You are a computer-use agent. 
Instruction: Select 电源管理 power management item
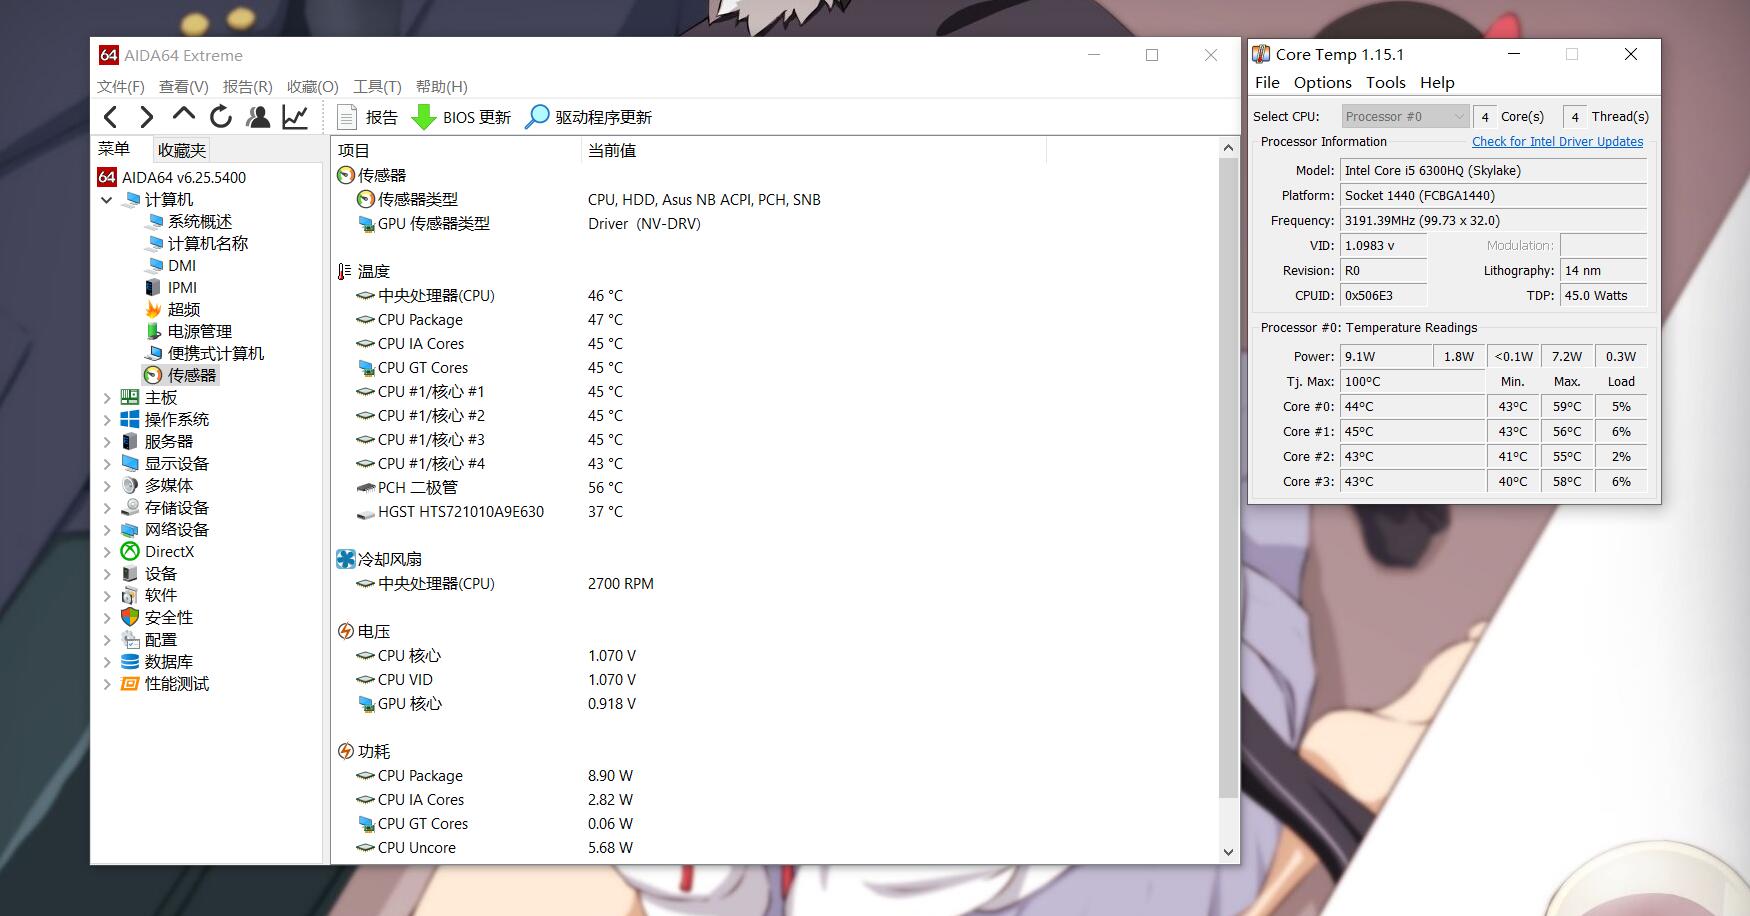point(199,331)
